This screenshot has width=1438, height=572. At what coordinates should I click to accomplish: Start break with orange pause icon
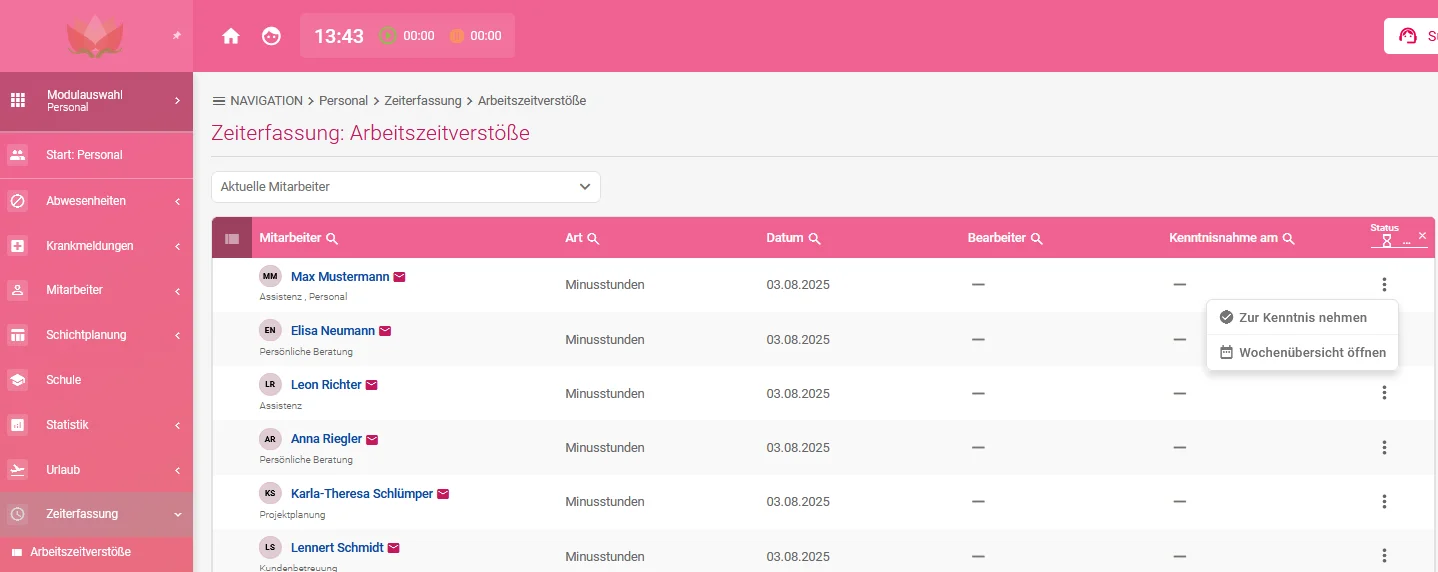tap(457, 36)
